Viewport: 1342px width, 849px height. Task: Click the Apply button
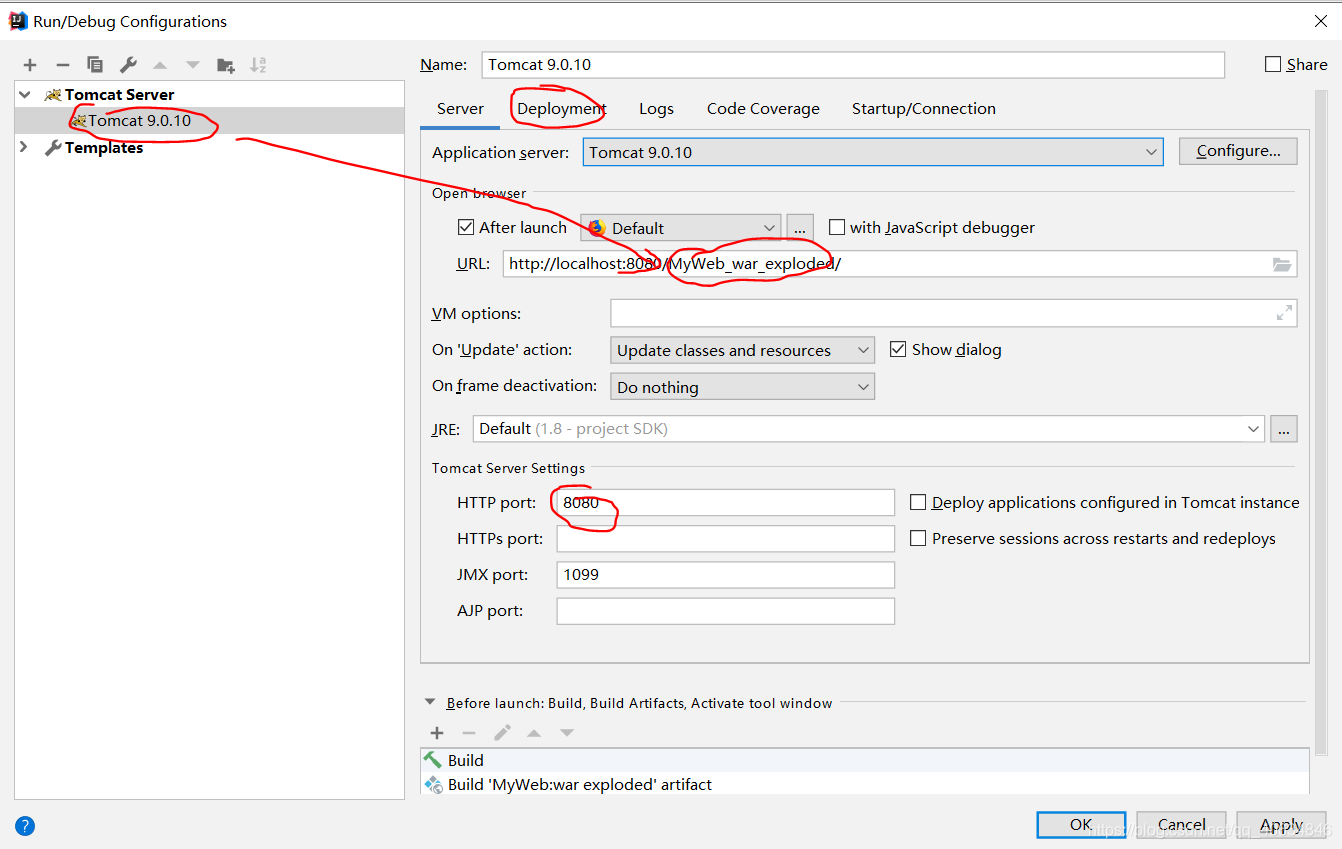coord(1281,824)
